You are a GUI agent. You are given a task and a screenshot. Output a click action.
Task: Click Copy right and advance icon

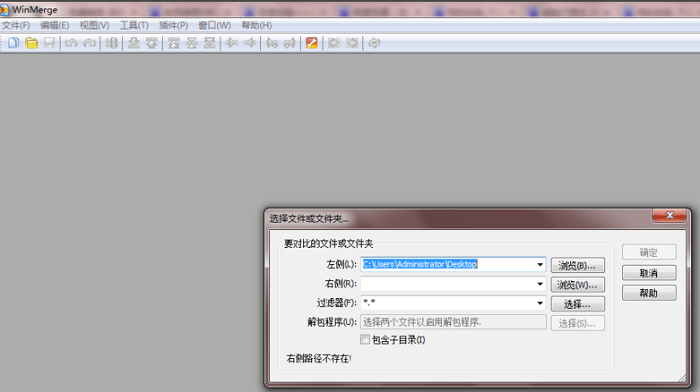[x=272, y=43]
